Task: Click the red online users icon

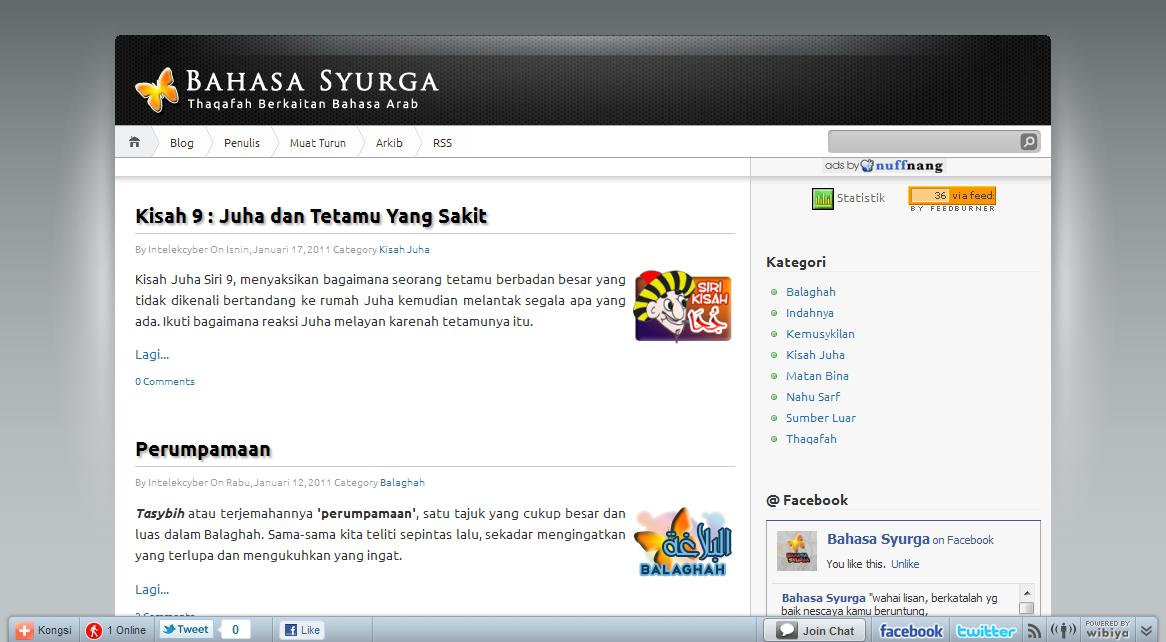Action: point(94,631)
